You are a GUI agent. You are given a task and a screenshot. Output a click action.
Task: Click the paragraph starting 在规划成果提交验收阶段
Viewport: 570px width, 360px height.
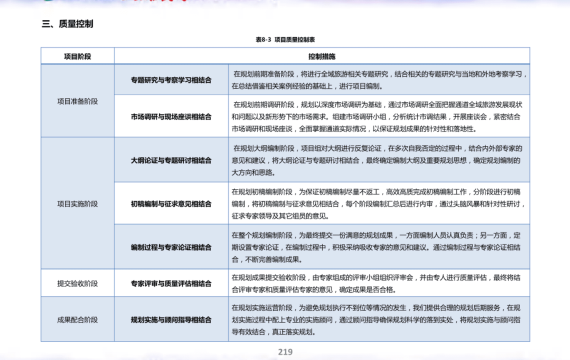376,283
